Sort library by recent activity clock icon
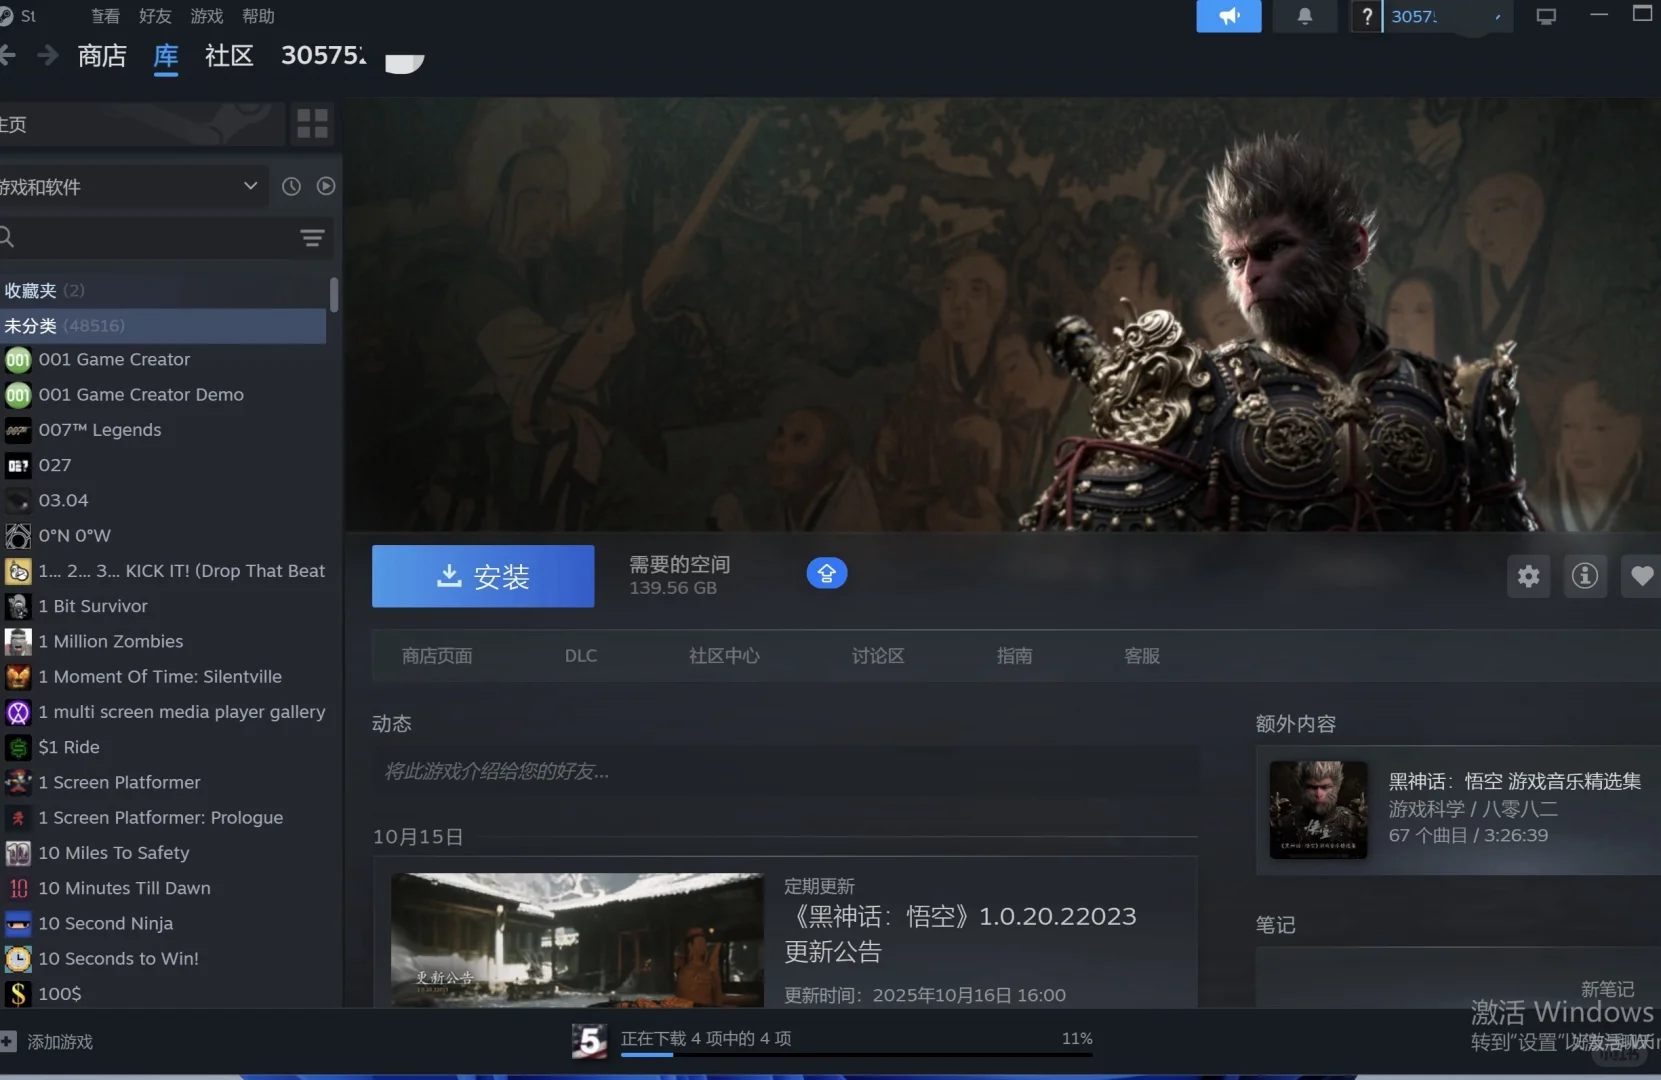The height and width of the screenshot is (1080, 1661). click(x=291, y=186)
